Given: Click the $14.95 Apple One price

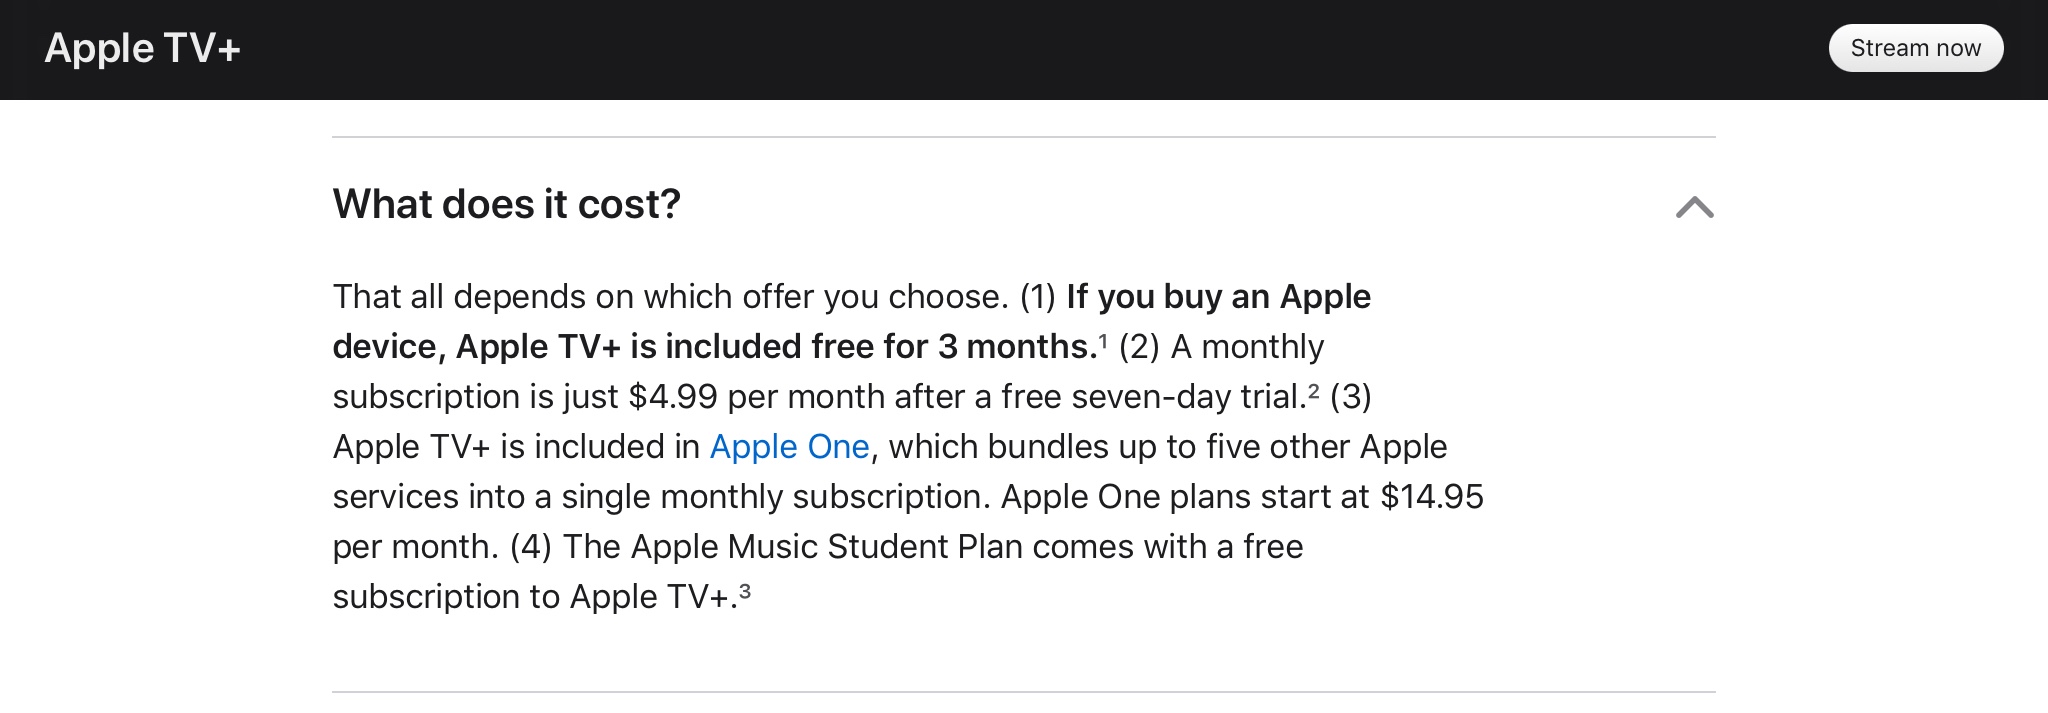Looking at the screenshot, I should point(1431,497).
